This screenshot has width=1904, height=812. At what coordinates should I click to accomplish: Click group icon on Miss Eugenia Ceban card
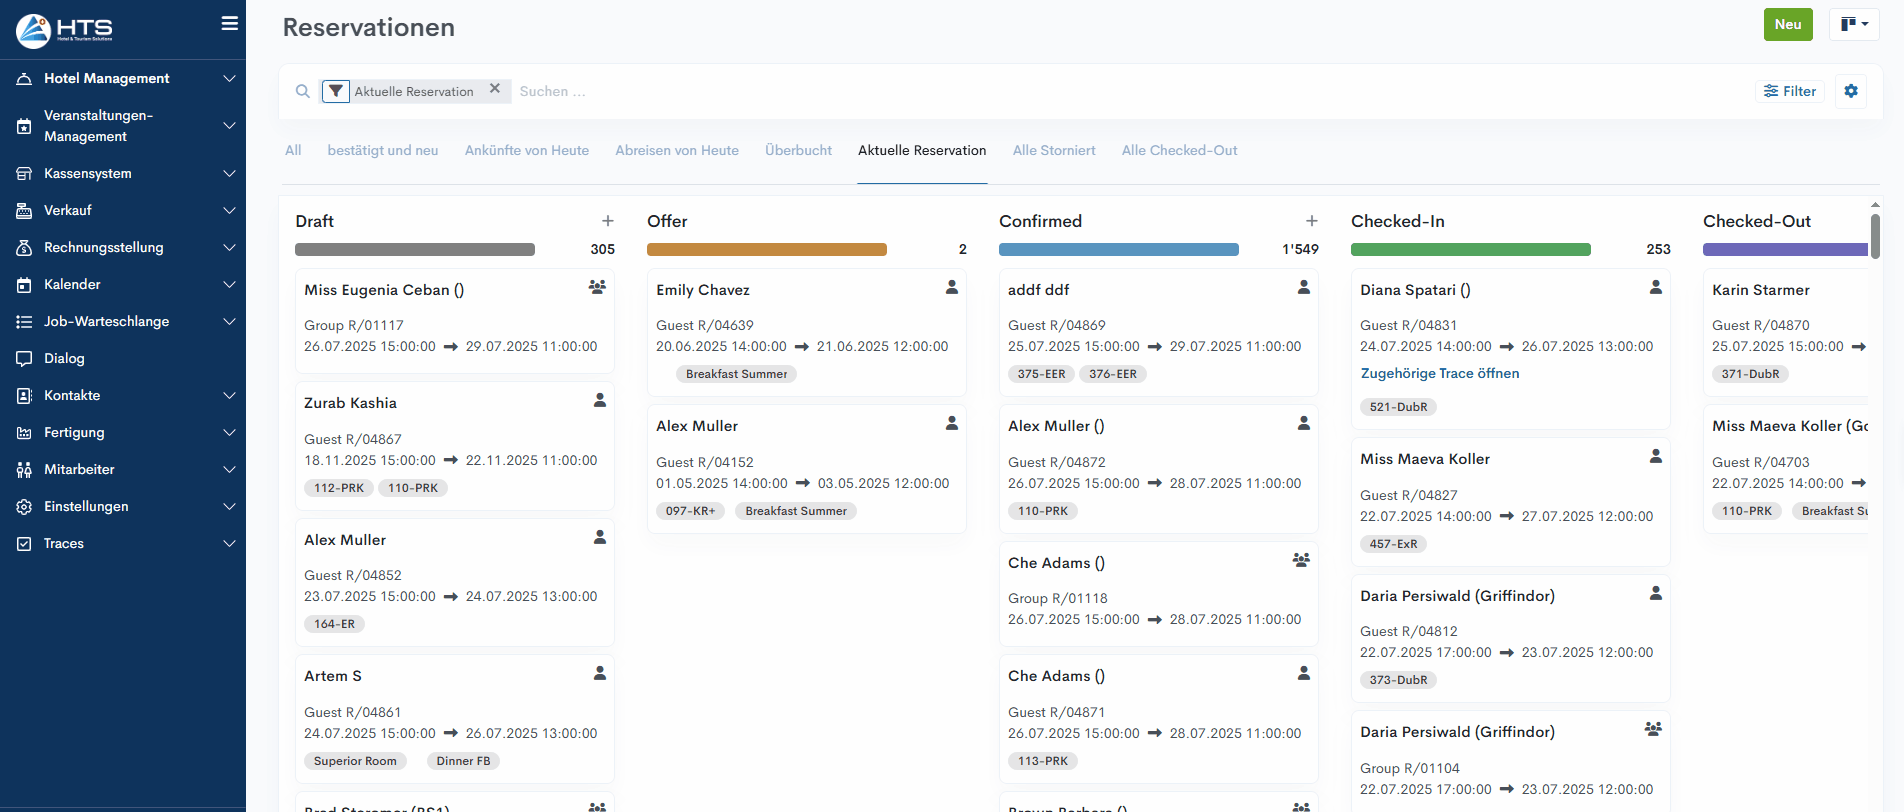point(597,287)
